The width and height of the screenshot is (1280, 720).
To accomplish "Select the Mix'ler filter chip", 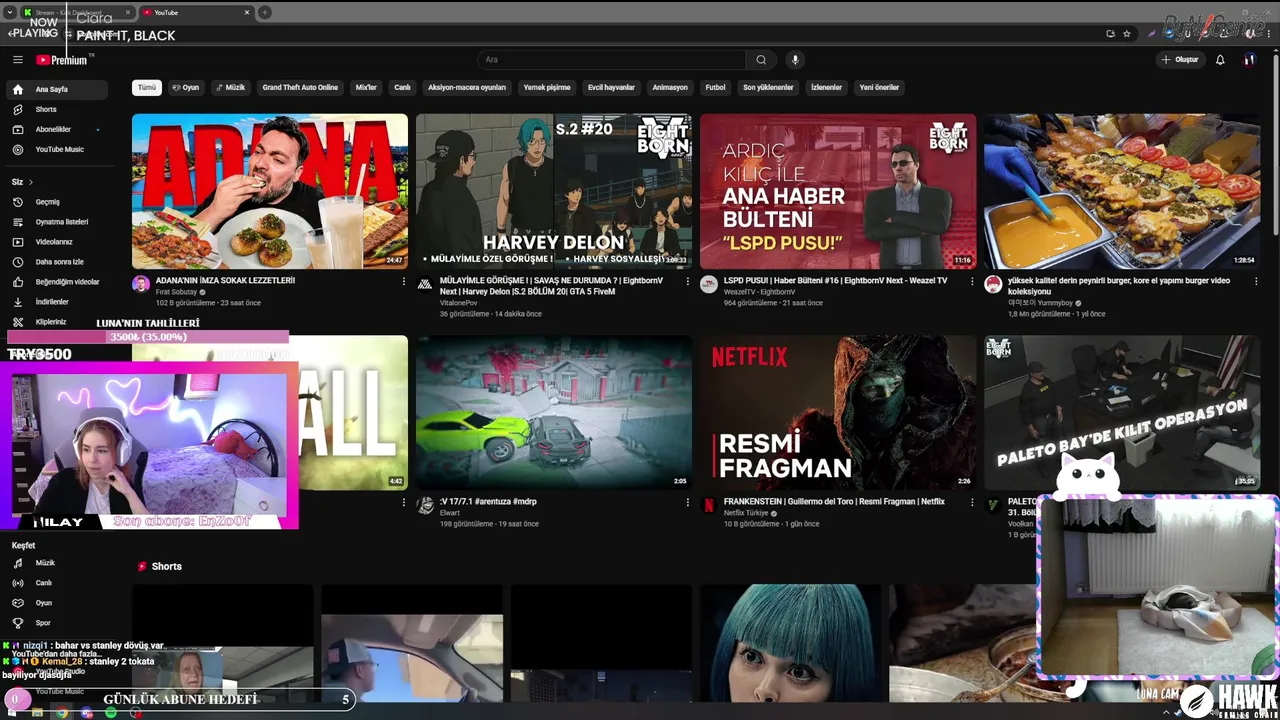I will (366, 88).
